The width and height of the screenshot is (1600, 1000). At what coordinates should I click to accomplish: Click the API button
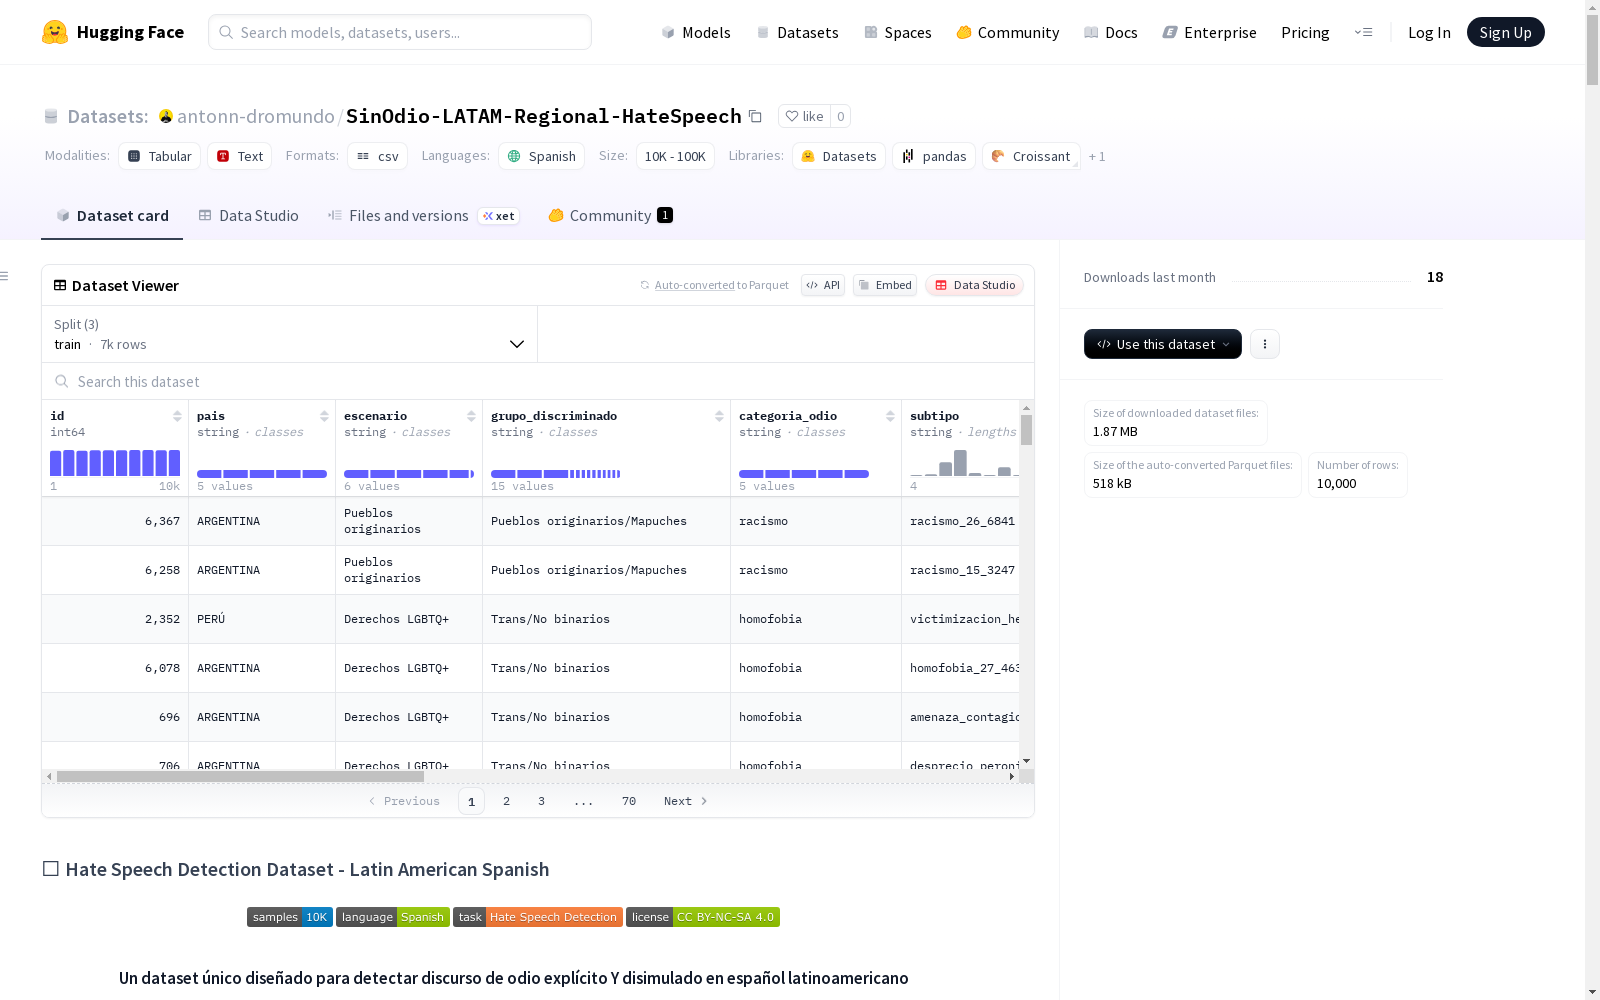click(x=823, y=285)
